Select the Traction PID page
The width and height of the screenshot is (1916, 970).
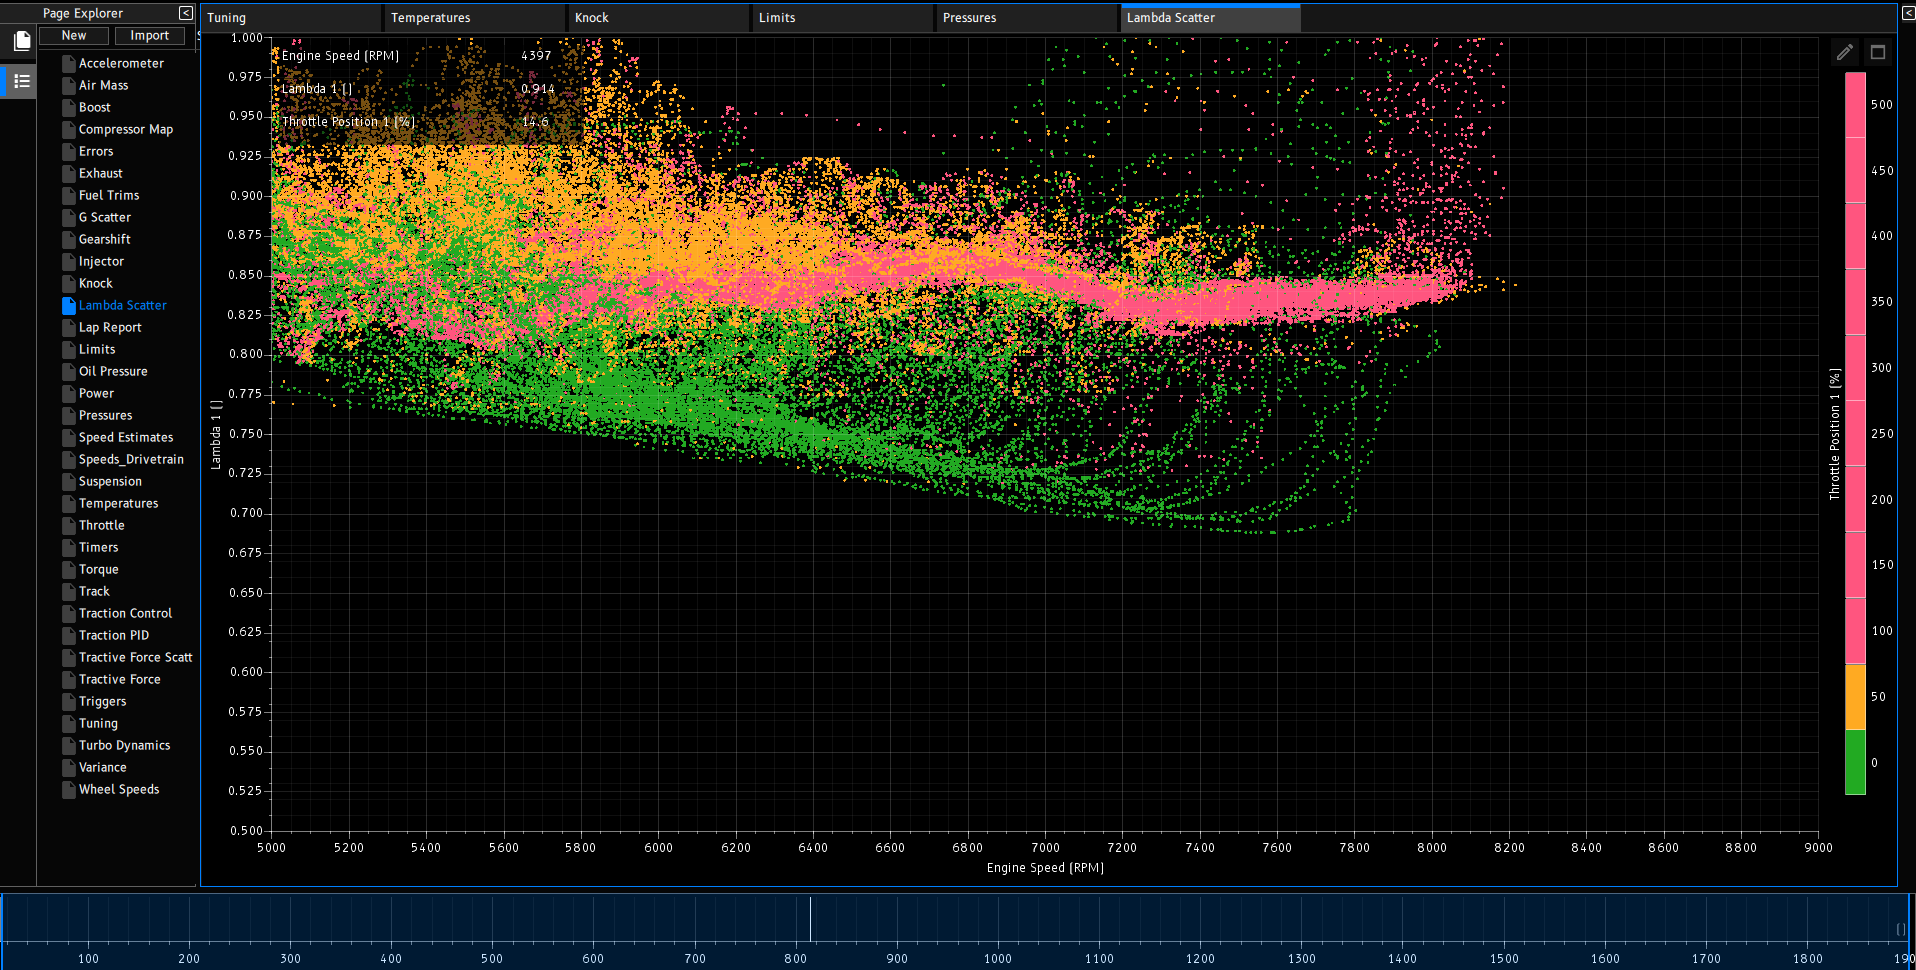pos(114,635)
